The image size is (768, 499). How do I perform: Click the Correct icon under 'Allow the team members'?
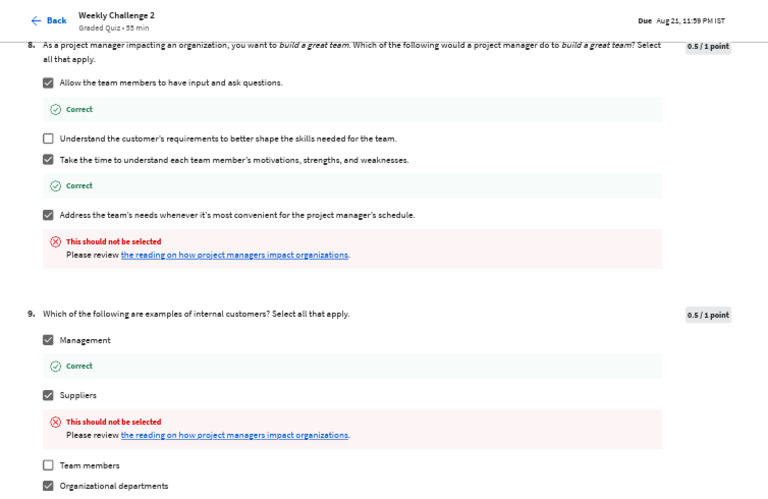55,110
